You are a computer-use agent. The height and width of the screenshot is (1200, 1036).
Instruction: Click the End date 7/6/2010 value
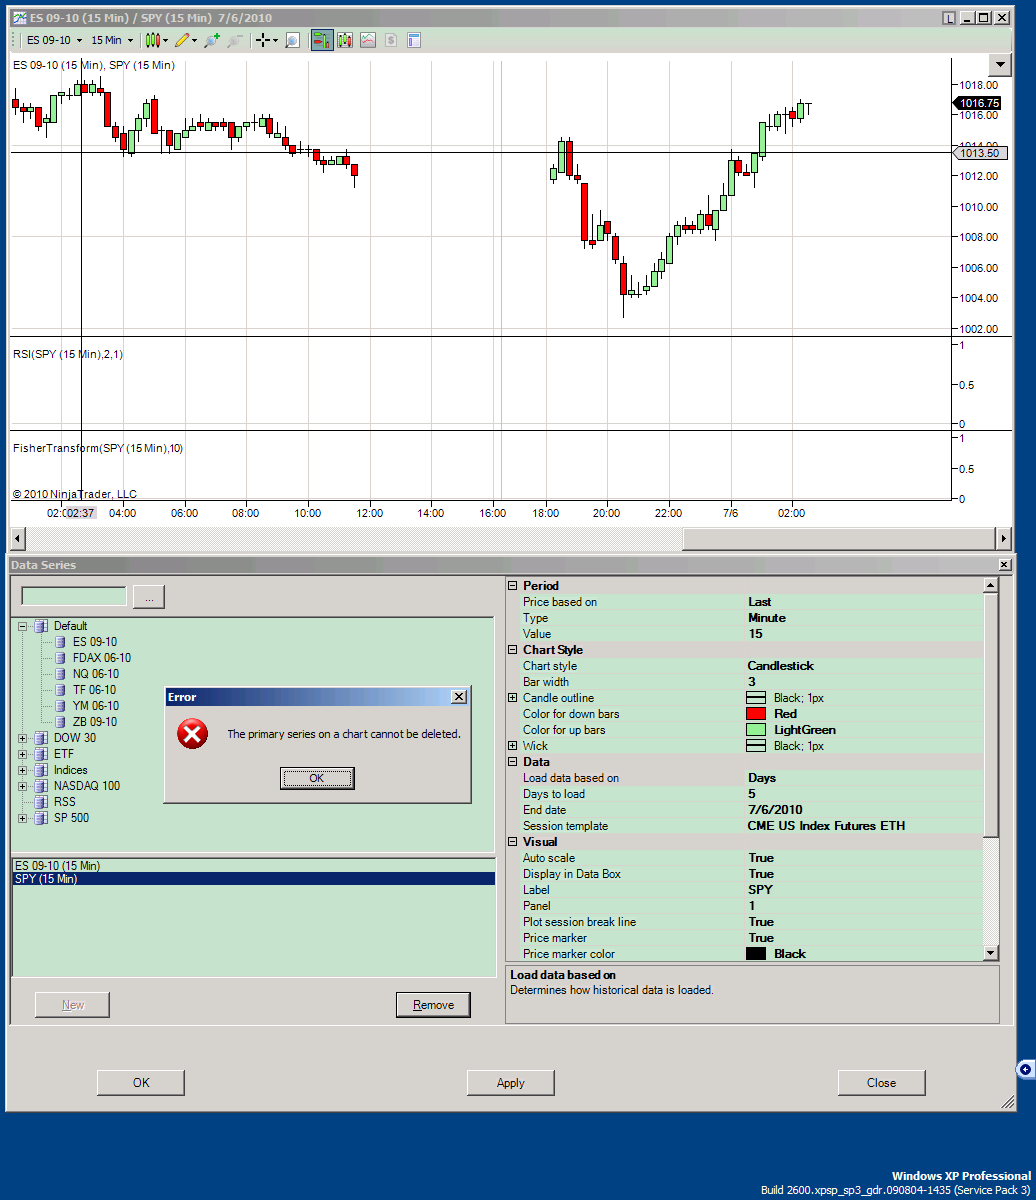[x=864, y=810]
